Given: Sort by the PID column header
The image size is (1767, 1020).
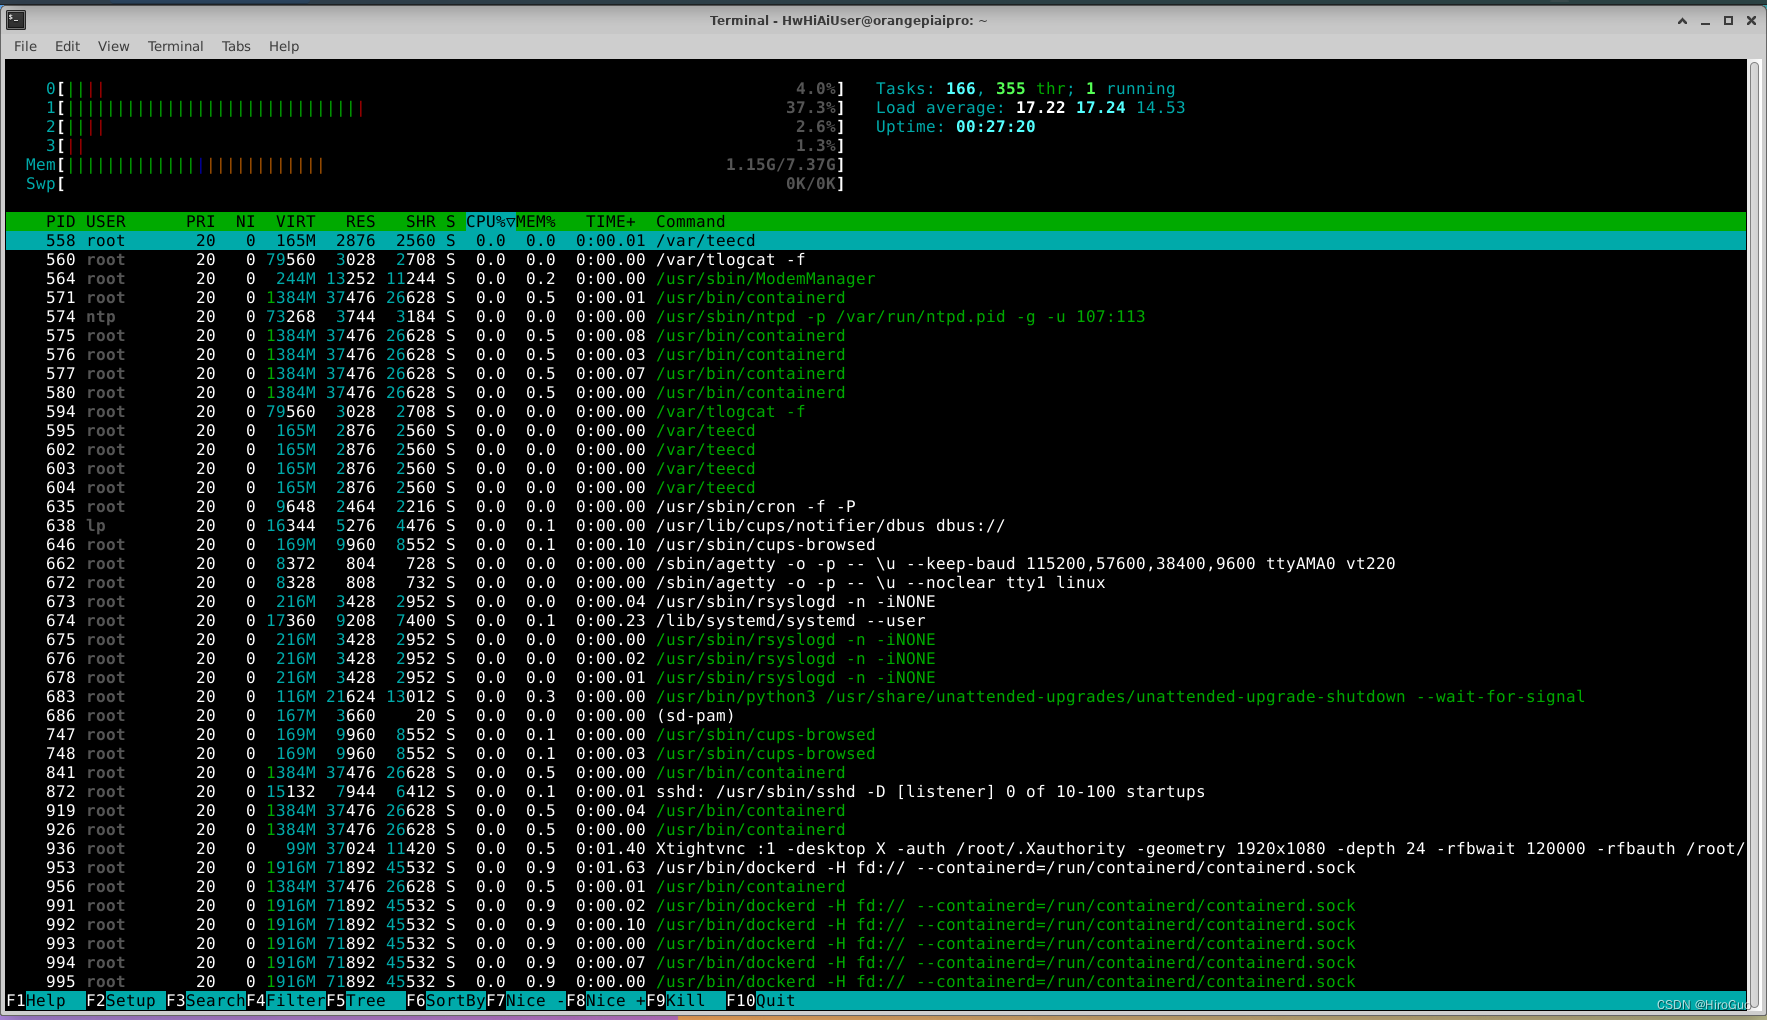Looking at the screenshot, I should point(60,222).
